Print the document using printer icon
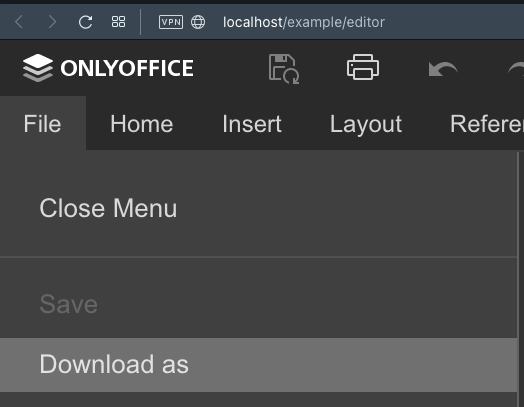524x407 pixels. (363, 67)
